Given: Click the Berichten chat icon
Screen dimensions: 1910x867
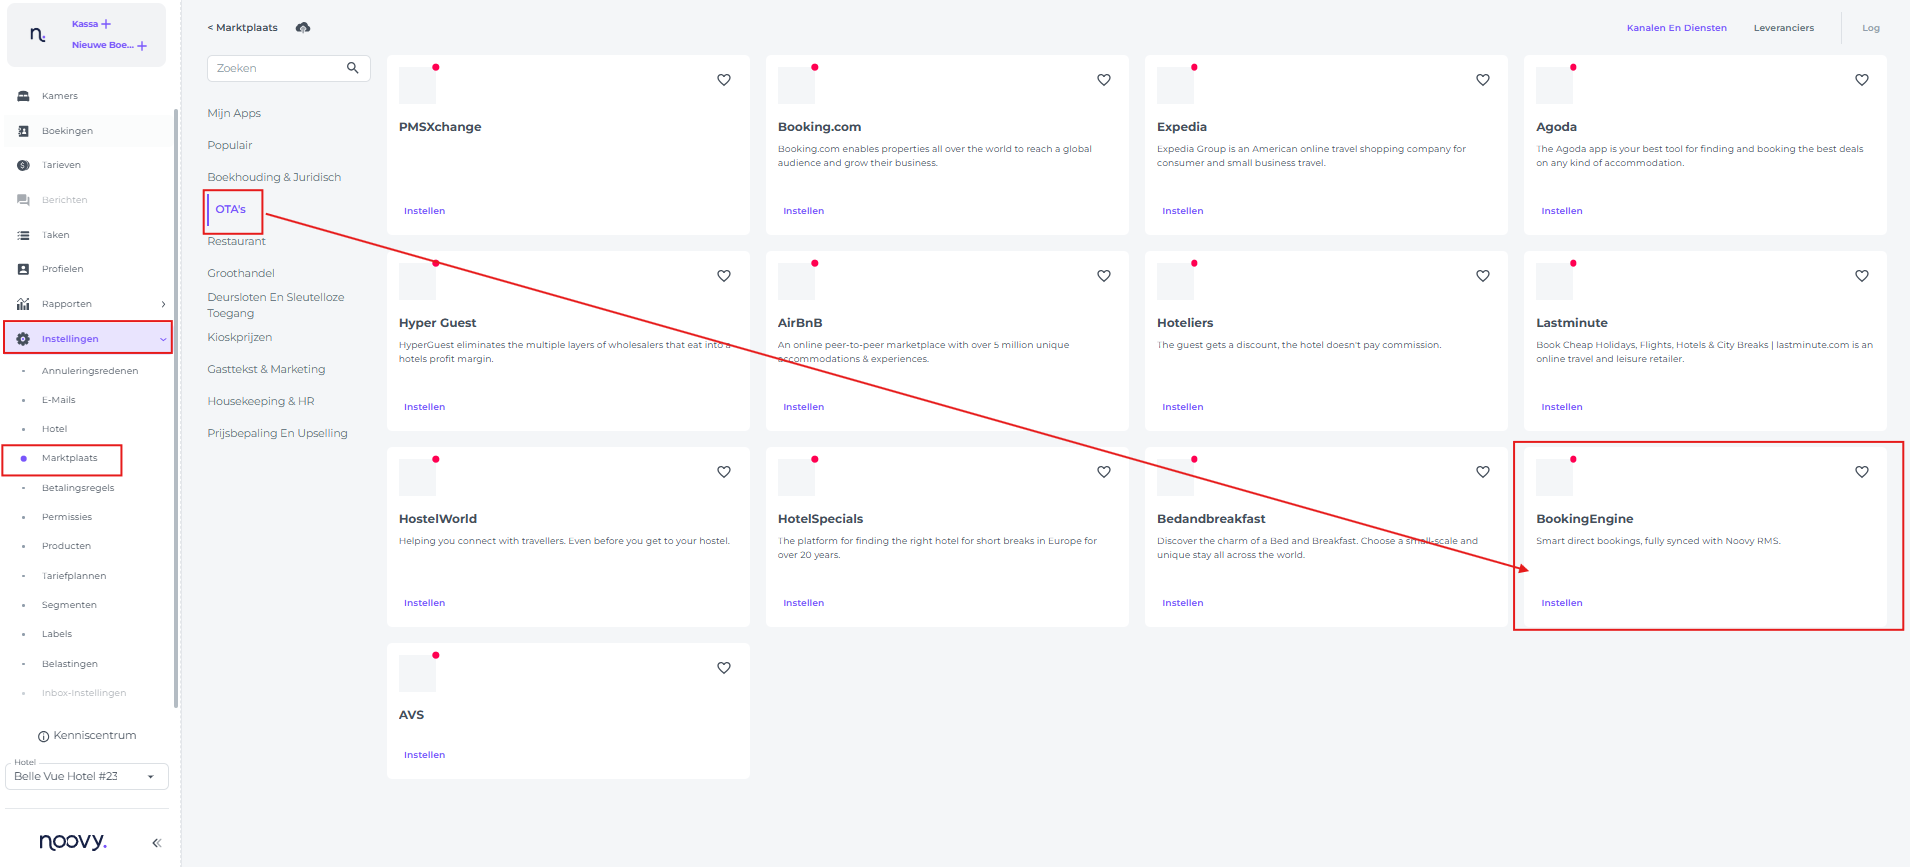Looking at the screenshot, I should pyautogui.click(x=23, y=200).
